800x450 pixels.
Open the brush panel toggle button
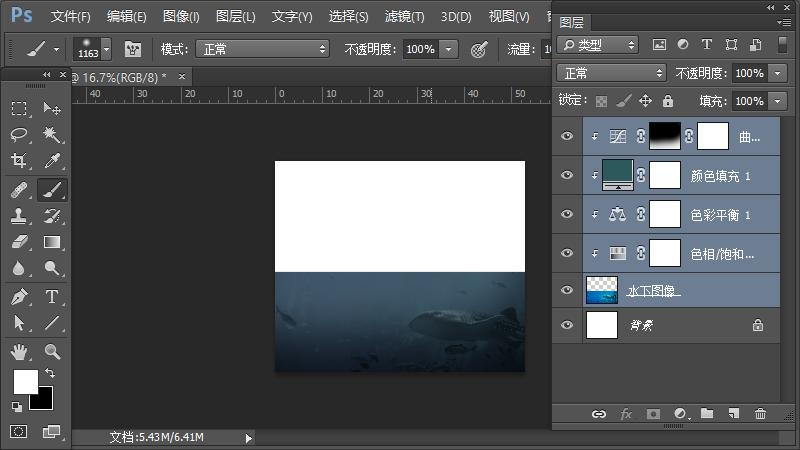pyautogui.click(x=133, y=49)
